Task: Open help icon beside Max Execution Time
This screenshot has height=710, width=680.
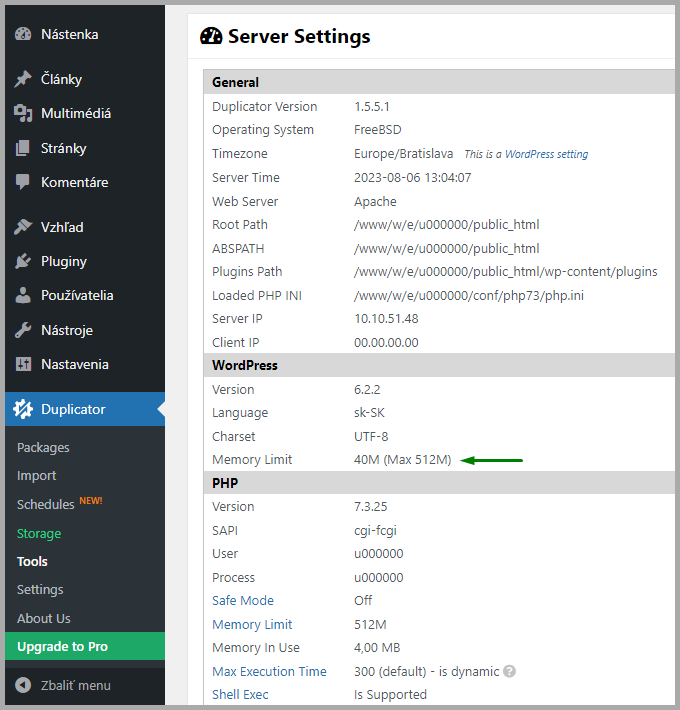Action: [x=510, y=672]
